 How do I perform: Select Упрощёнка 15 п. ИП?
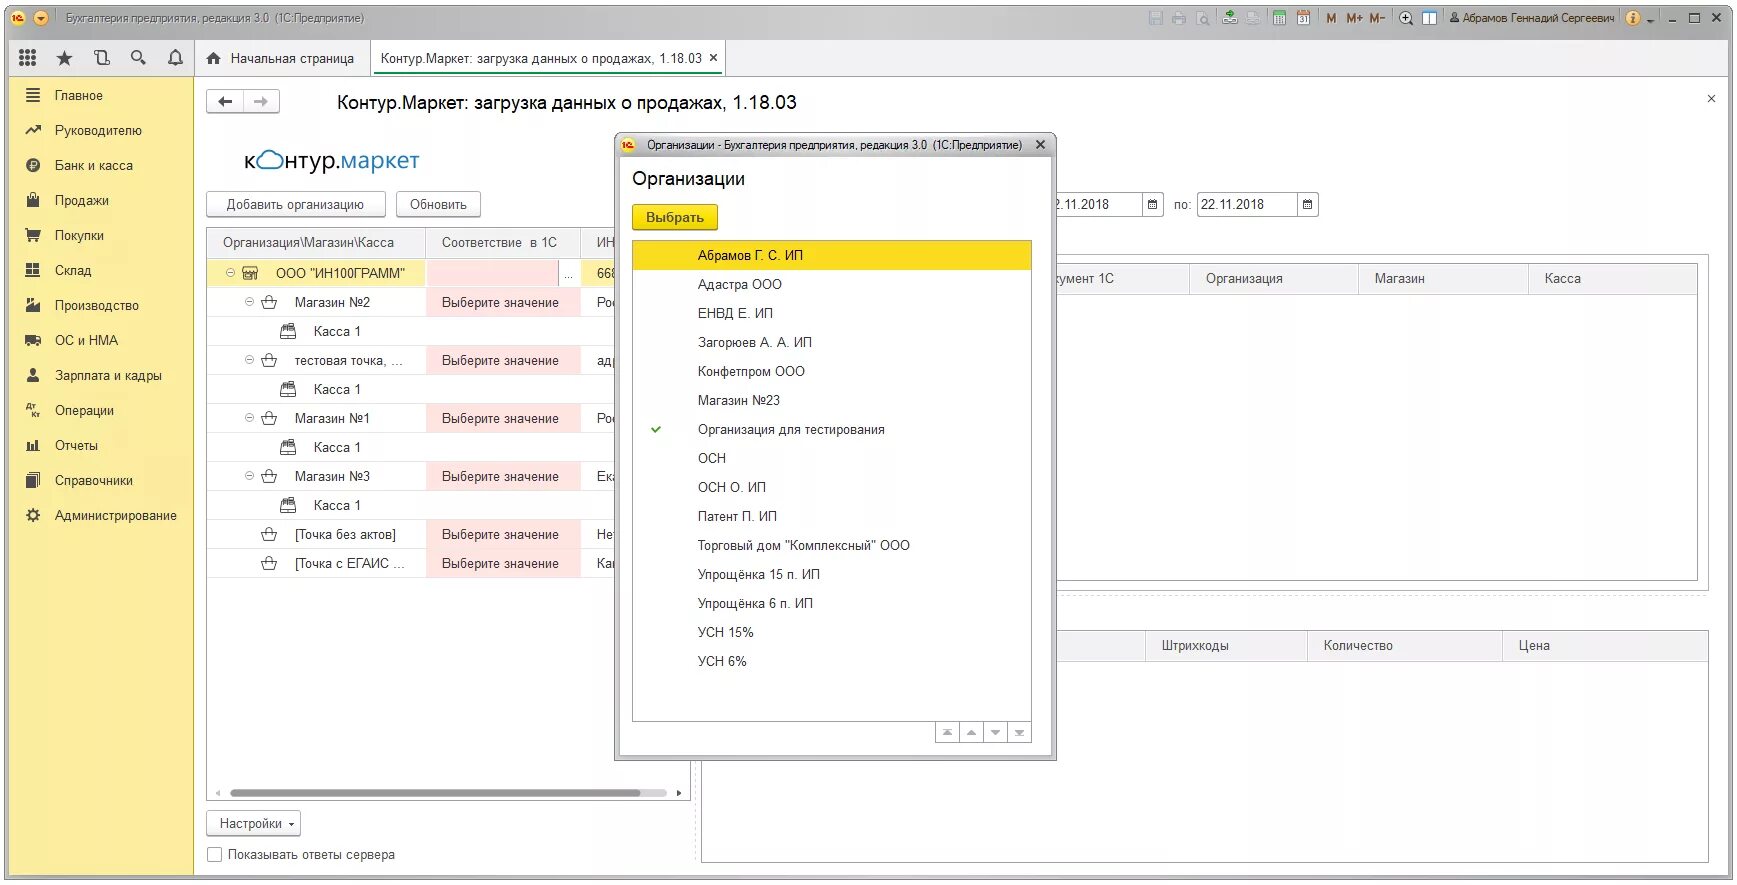tap(832, 574)
